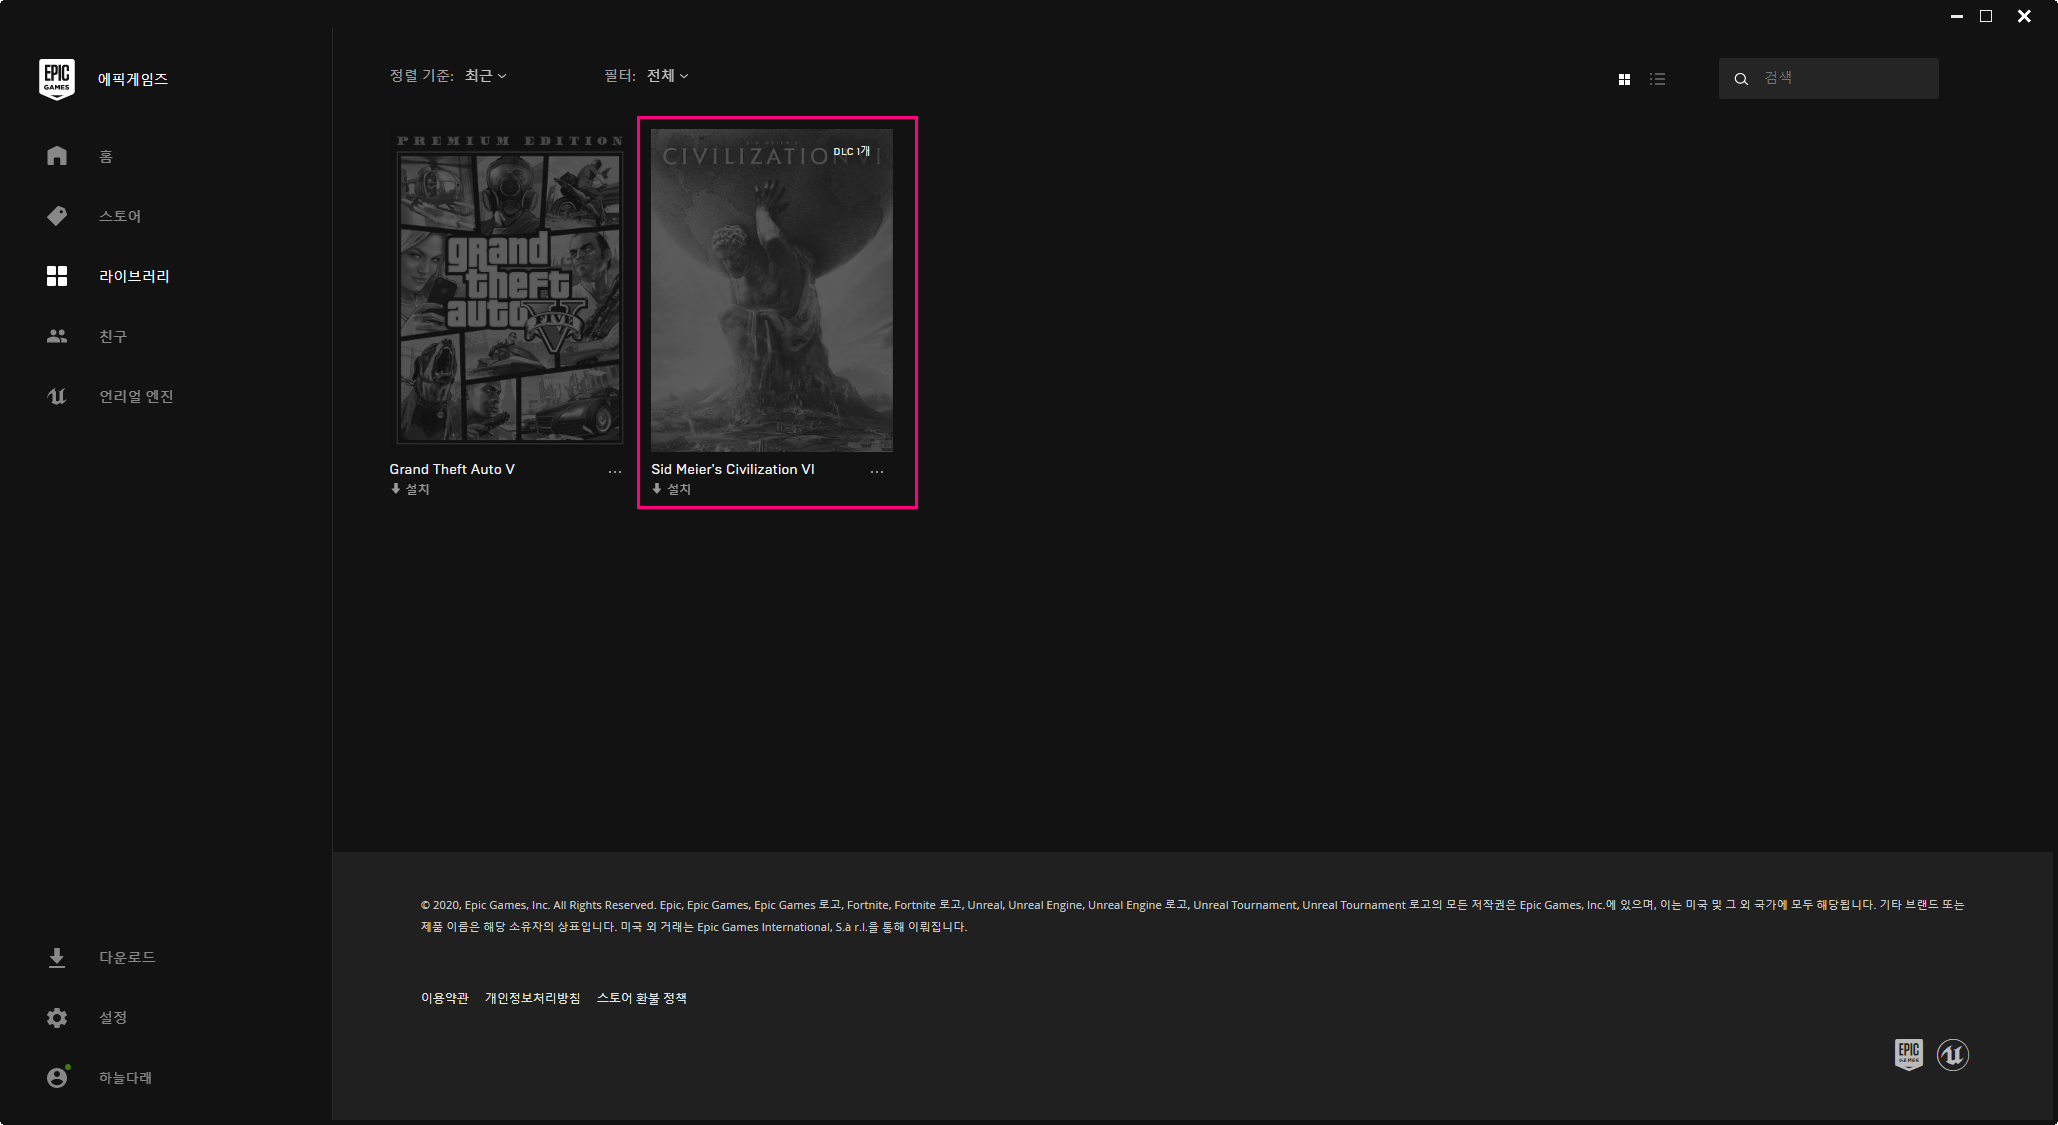Switch library to list view
2058x1125 pixels.
pyautogui.click(x=1657, y=79)
